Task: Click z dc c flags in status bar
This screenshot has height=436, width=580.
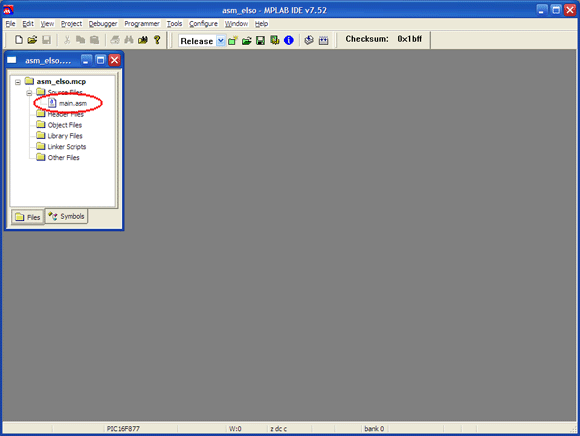Action: point(278,429)
